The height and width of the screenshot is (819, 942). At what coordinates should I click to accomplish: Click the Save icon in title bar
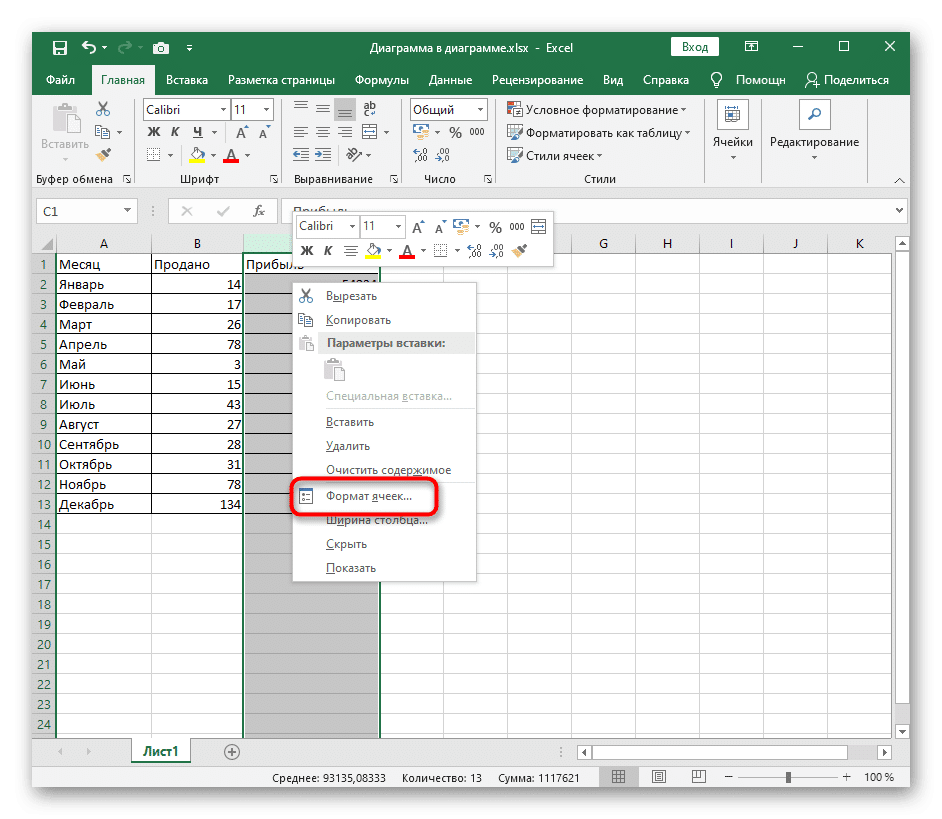tap(60, 47)
